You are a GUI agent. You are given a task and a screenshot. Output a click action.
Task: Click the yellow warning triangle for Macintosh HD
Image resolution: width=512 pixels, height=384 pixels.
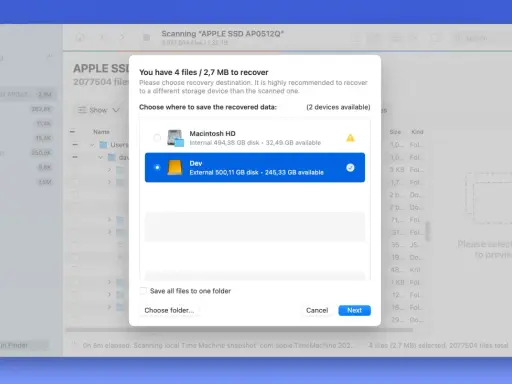[350, 138]
